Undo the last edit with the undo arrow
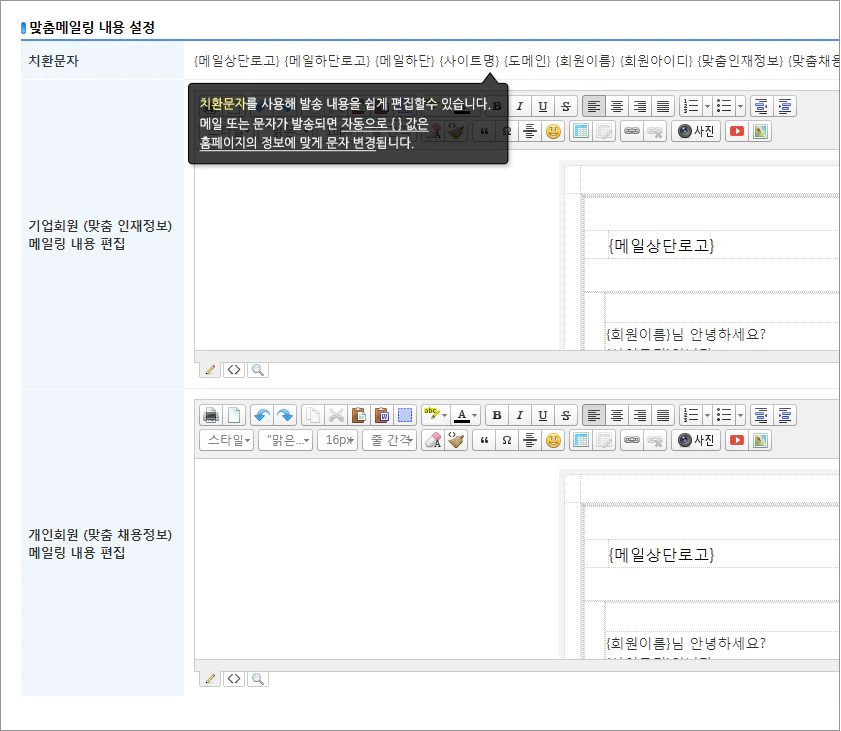841x731 pixels. pos(263,415)
